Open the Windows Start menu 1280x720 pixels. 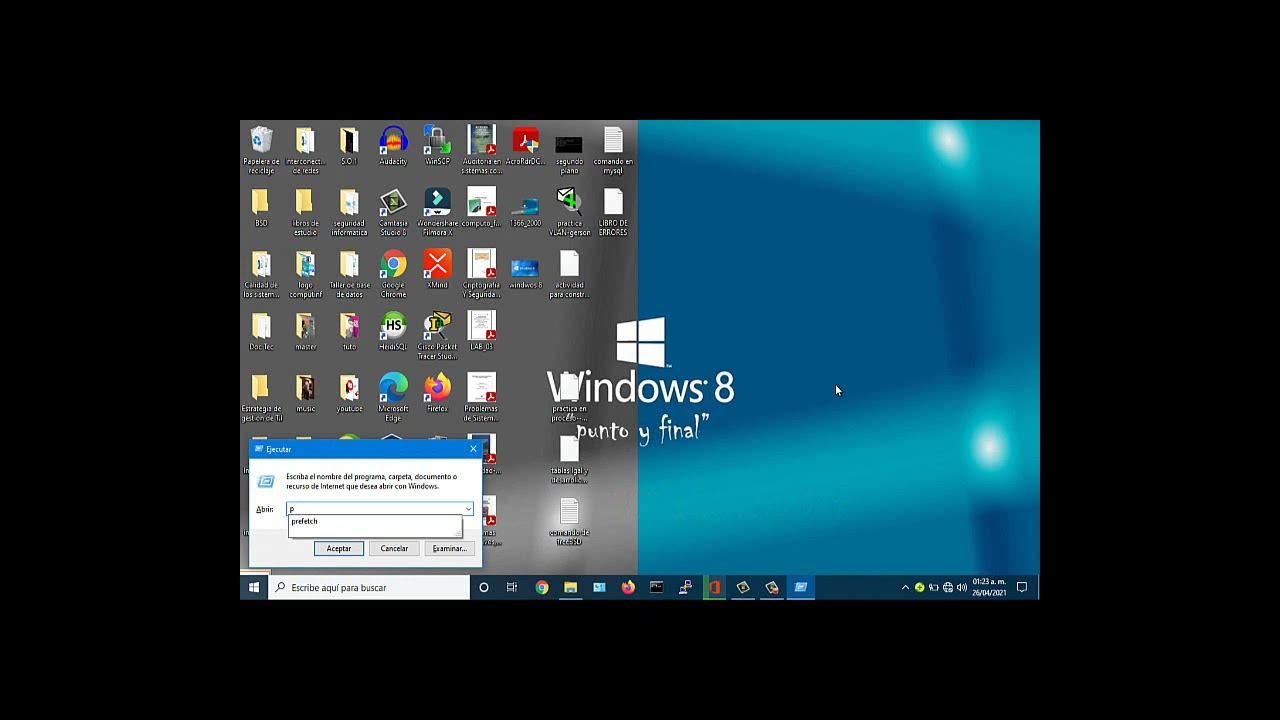click(254, 588)
